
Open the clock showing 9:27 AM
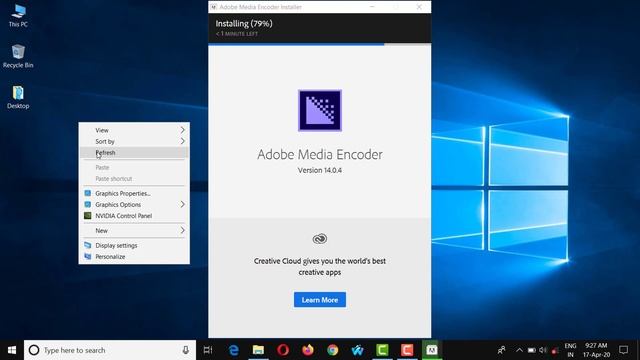[x=596, y=350]
